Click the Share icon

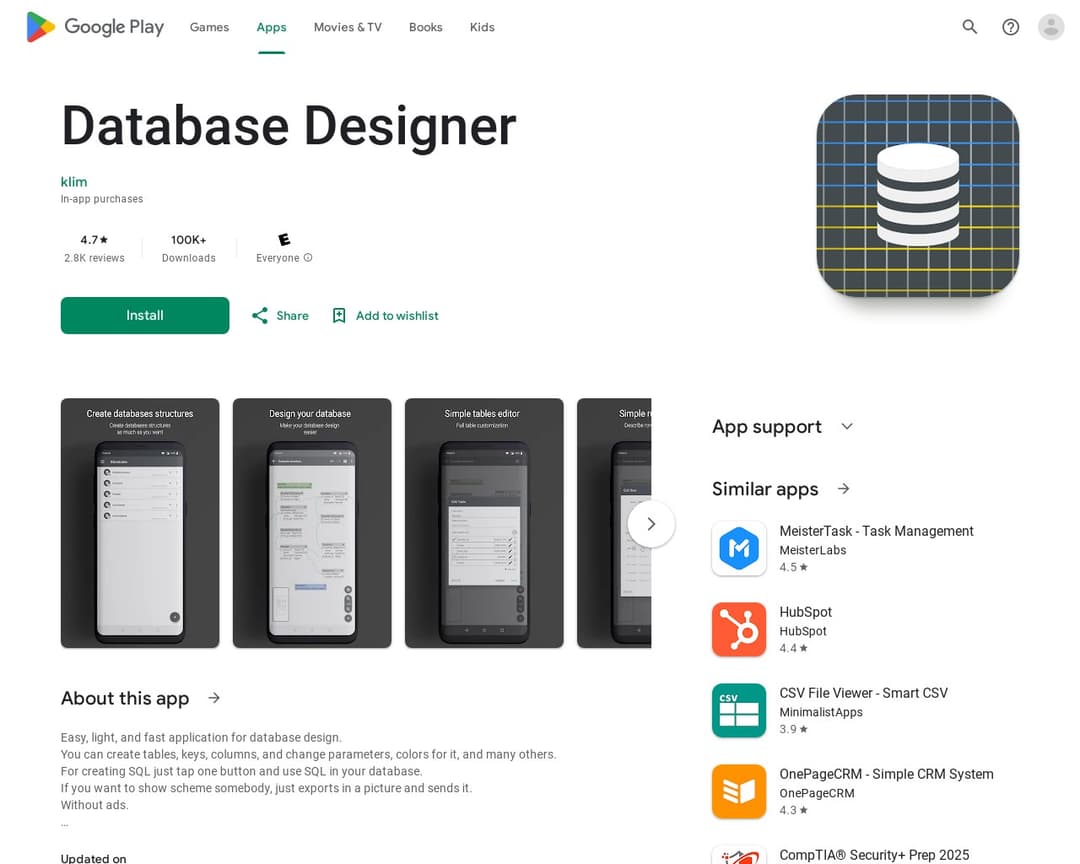pyautogui.click(x=260, y=316)
